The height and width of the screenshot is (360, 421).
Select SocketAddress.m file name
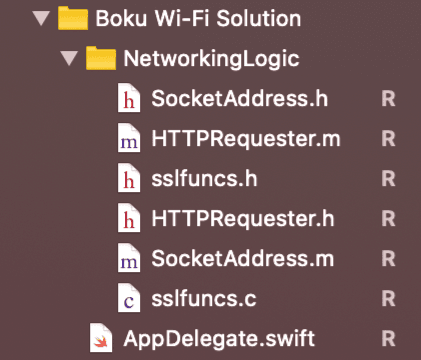pos(243,259)
